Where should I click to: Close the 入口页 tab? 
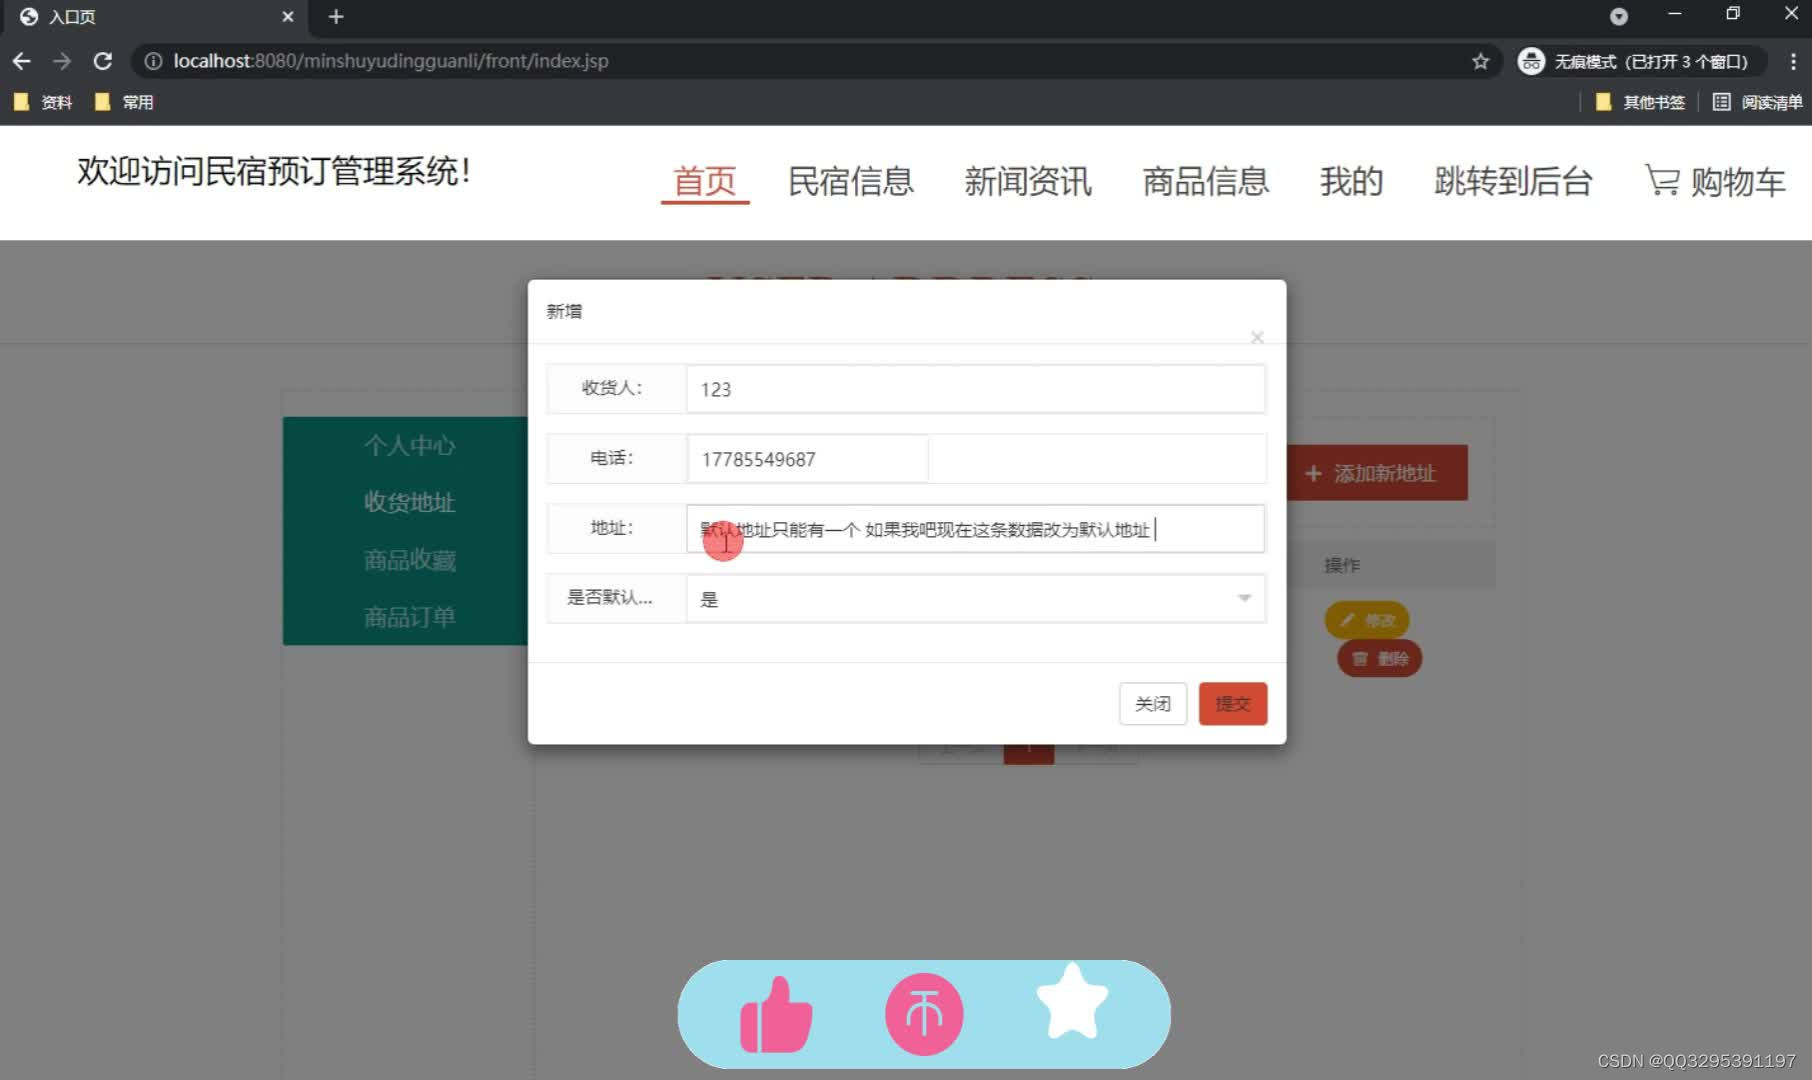[288, 17]
